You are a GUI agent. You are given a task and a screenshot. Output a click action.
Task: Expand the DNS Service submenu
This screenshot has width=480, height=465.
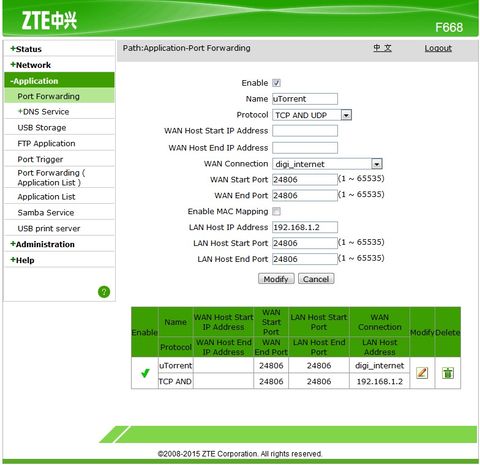[x=44, y=112]
